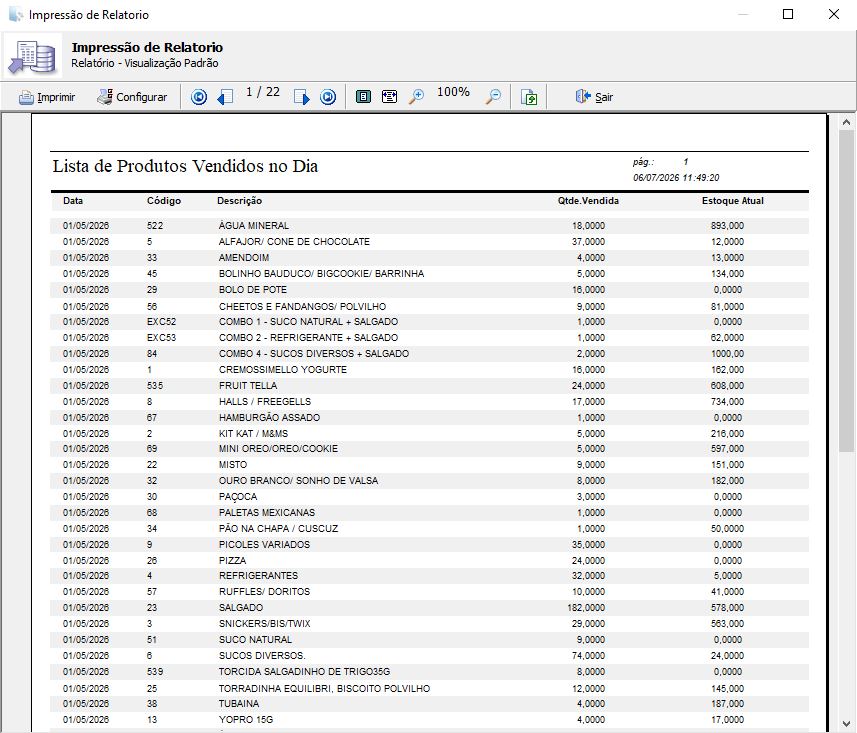Image resolution: width=857 pixels, height=733 pixels.
Task: Click the zoom in magnifier
Action: tap(416, 97)
